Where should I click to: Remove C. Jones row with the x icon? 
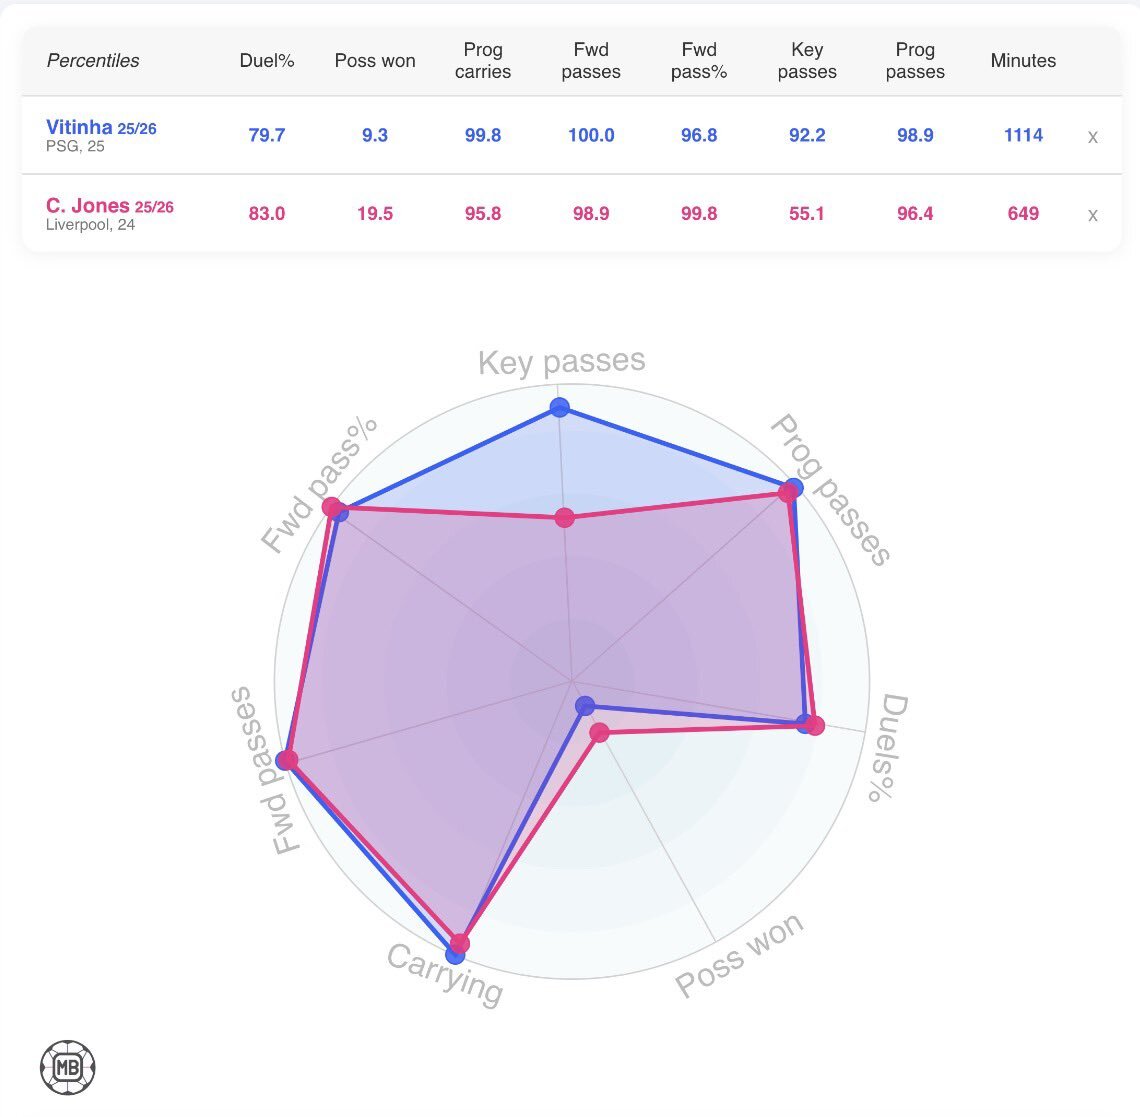1092,215
